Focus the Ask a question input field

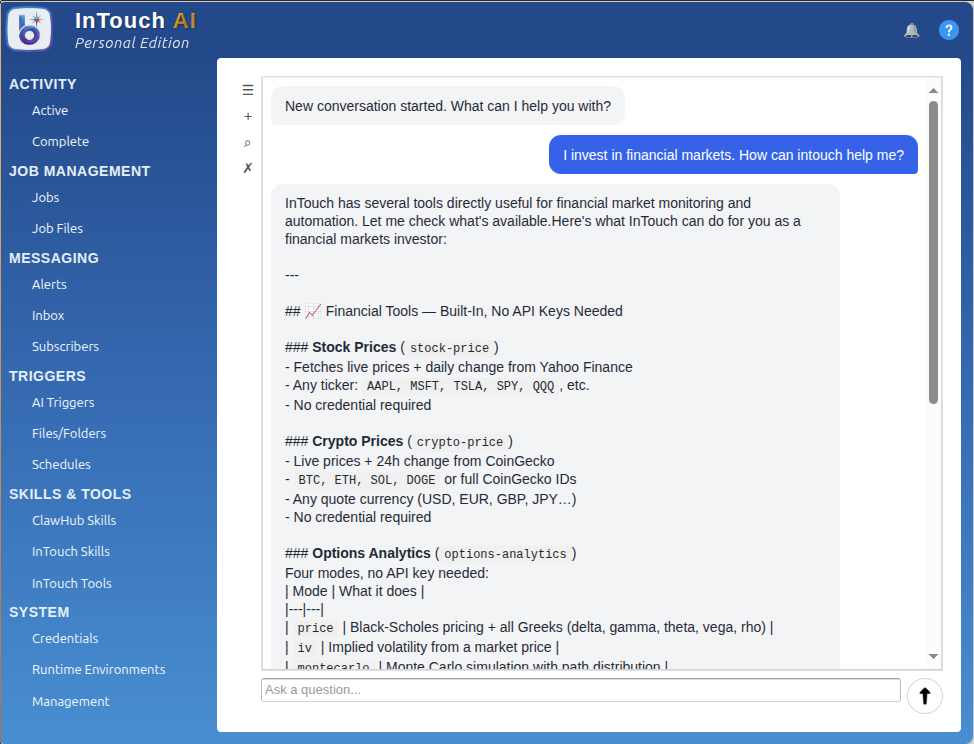point(581,690)
